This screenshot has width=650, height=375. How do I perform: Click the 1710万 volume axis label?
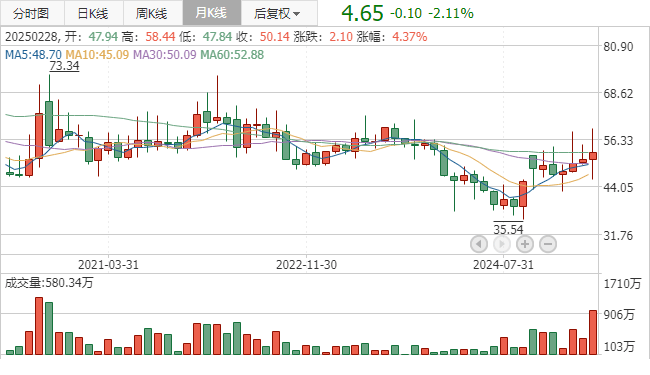coord(622,284)
